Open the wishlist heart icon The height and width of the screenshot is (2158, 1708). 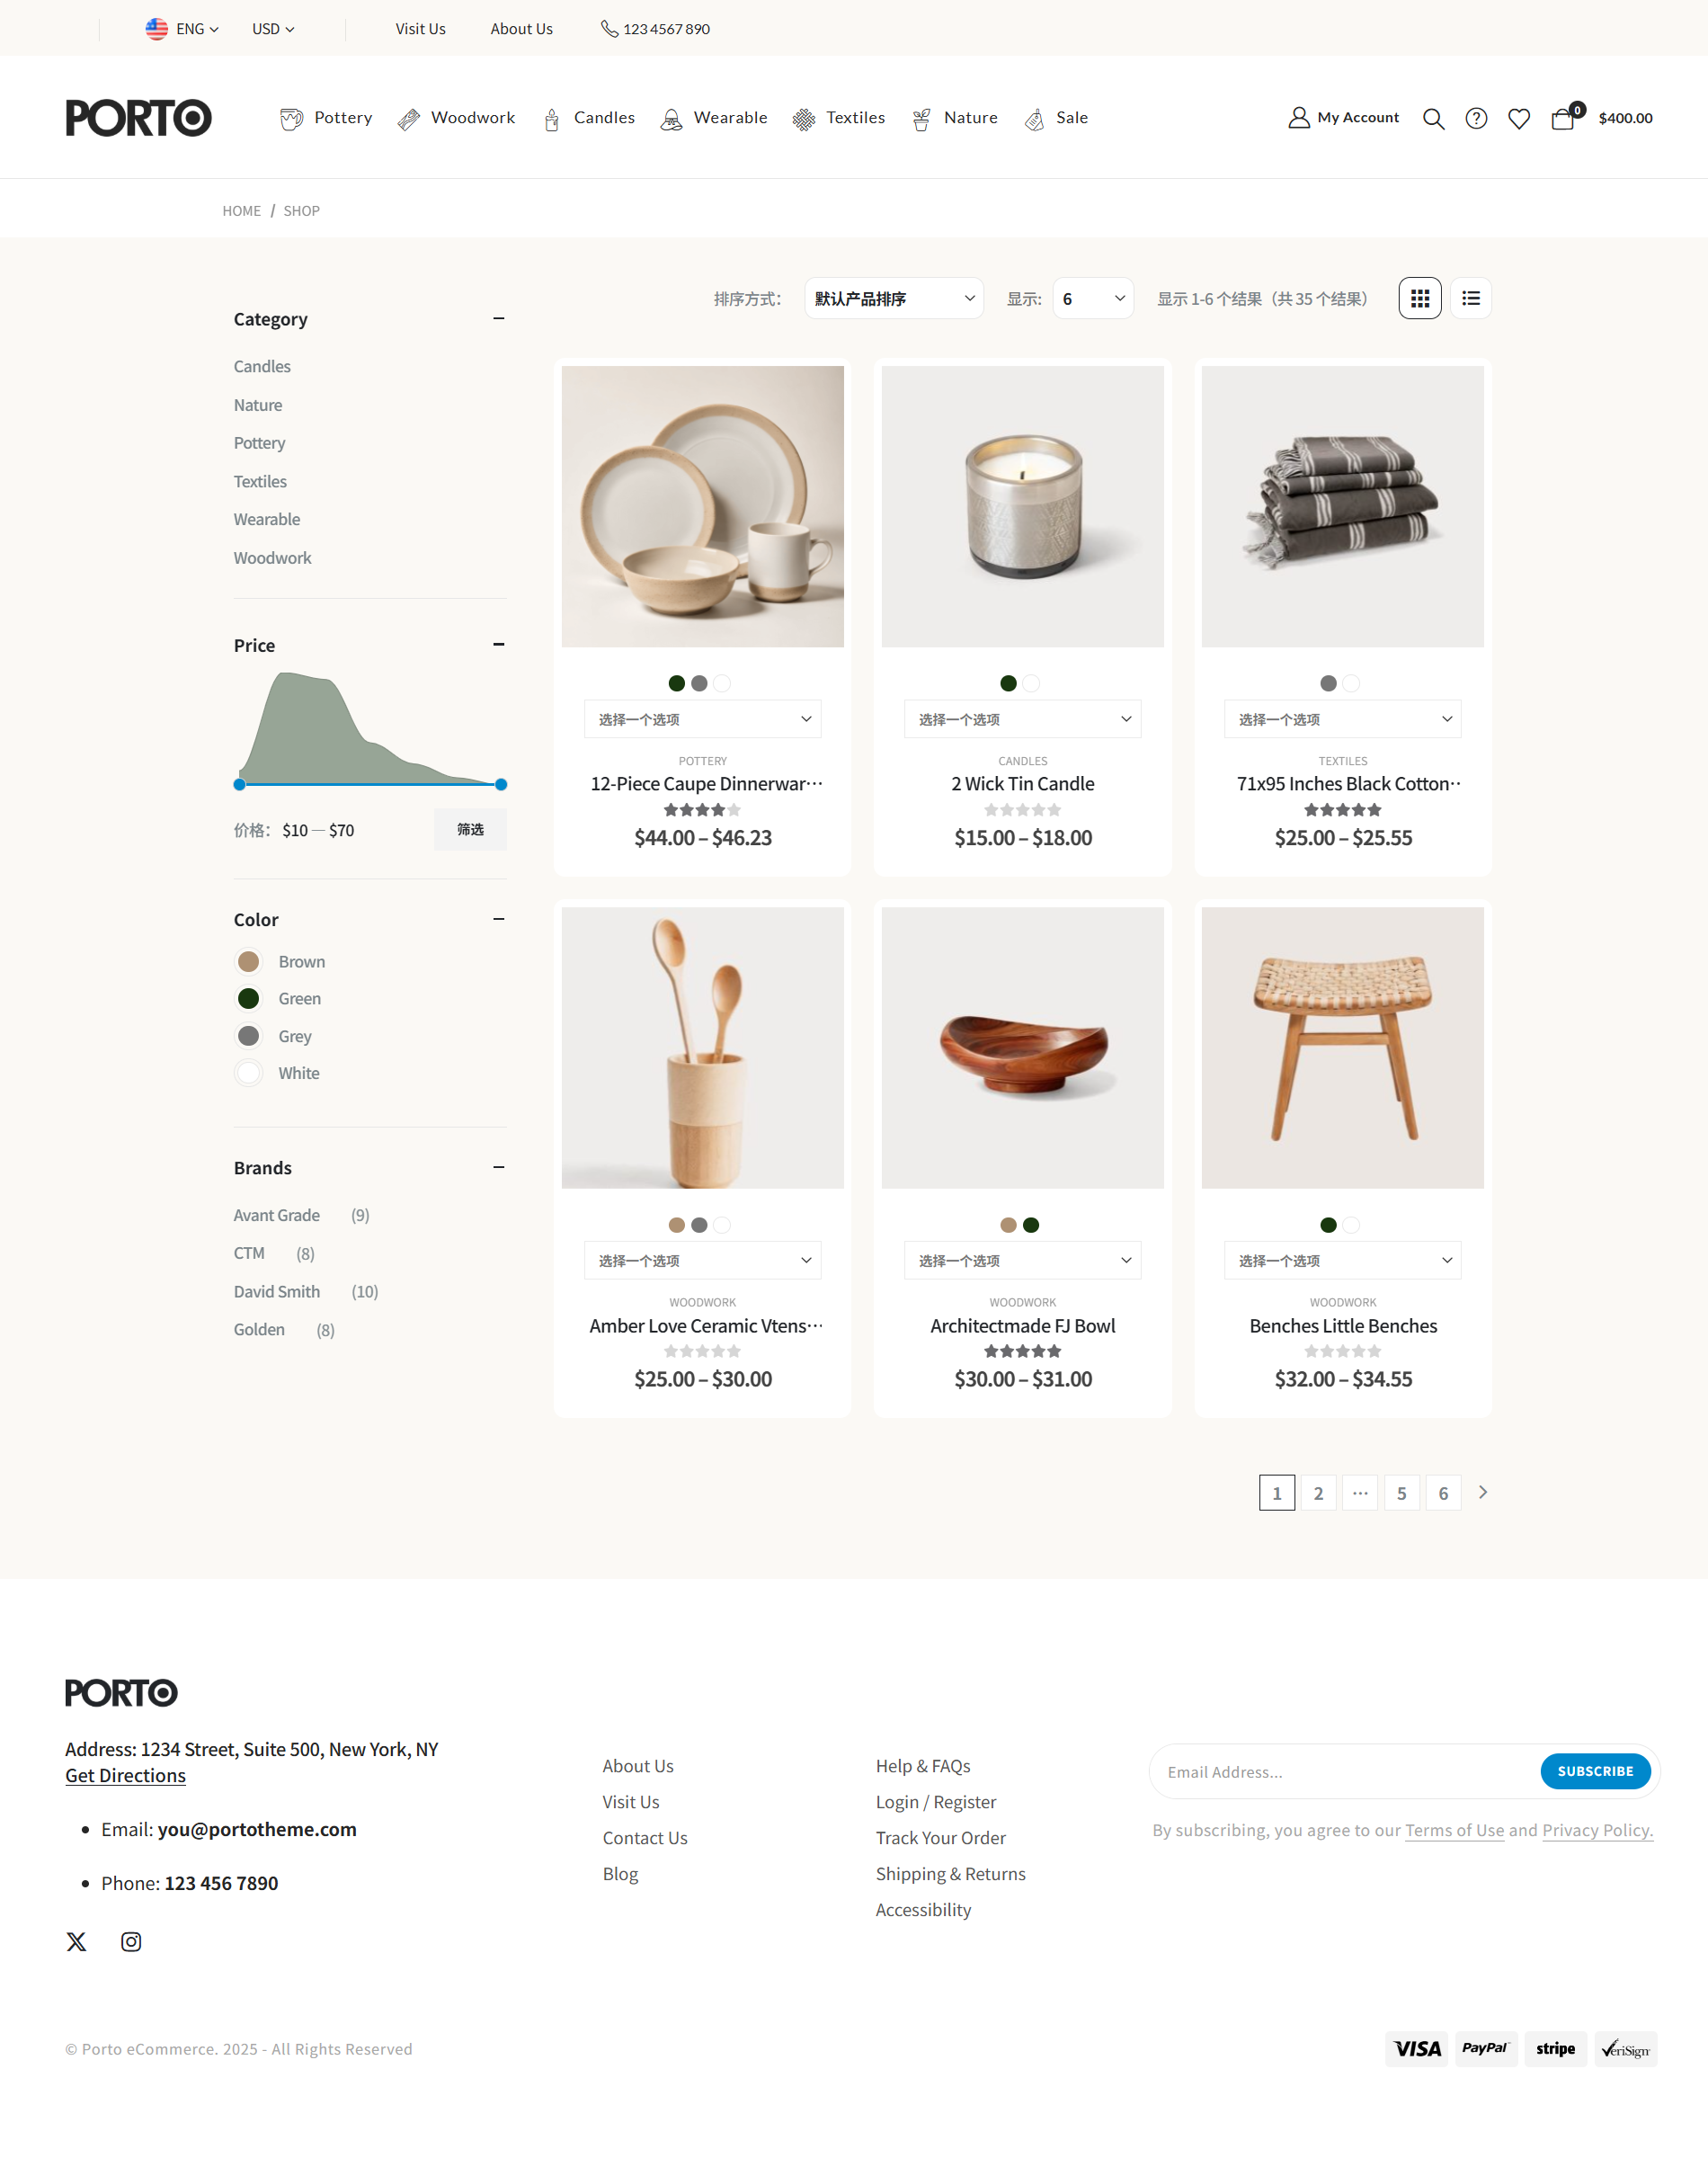tap(1519, 118)
